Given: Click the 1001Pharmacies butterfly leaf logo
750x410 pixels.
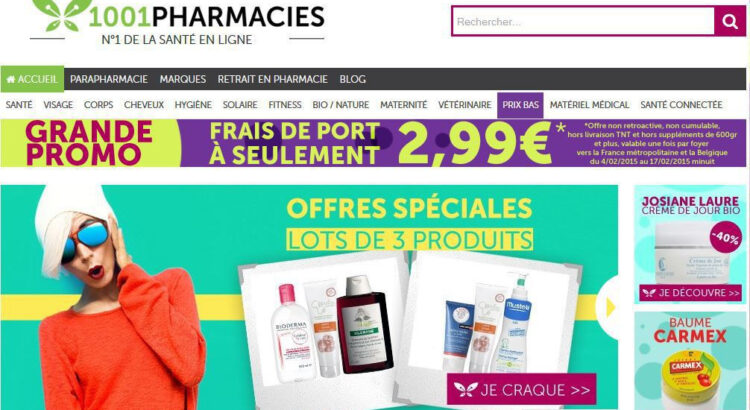Looking at the screenshot, I should 63,14.
